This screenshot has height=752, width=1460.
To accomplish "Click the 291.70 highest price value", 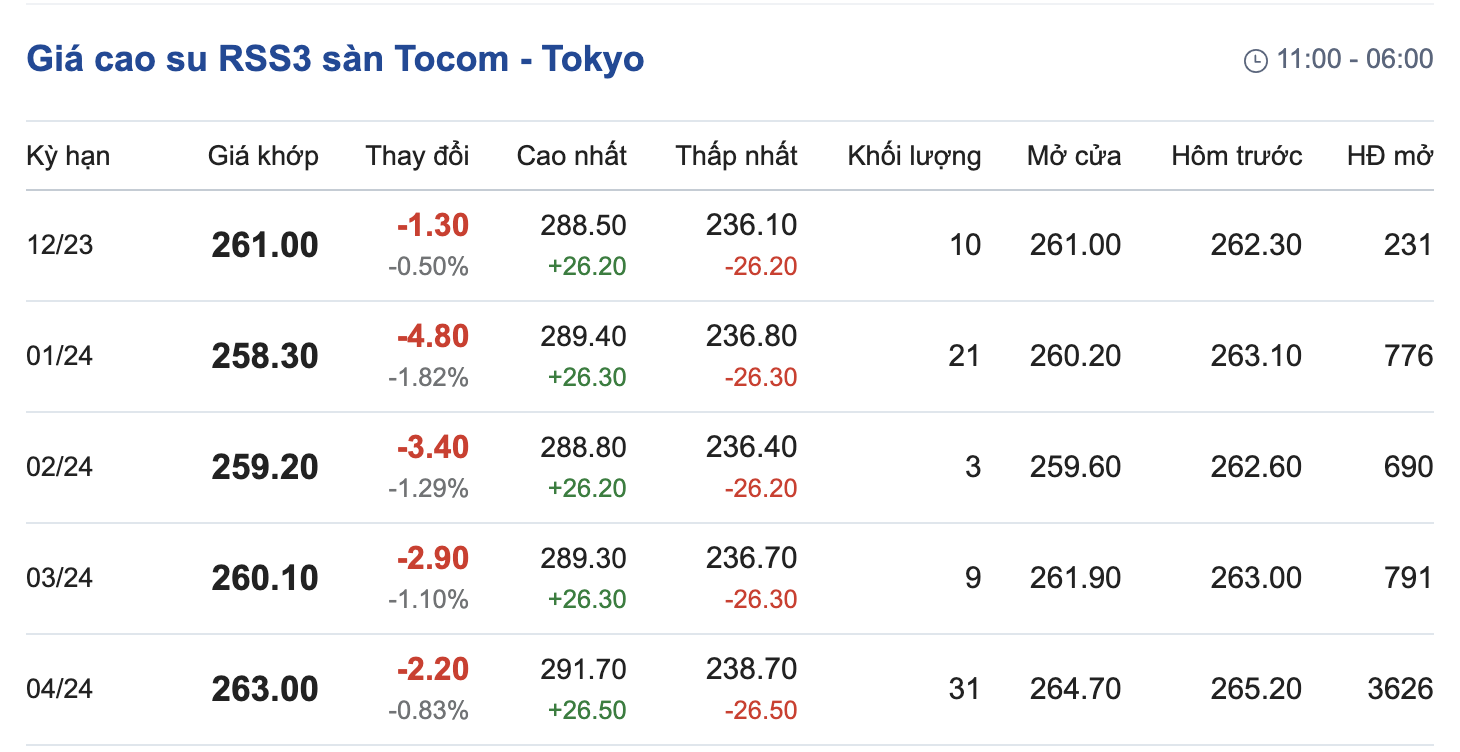I will point(583,669).
